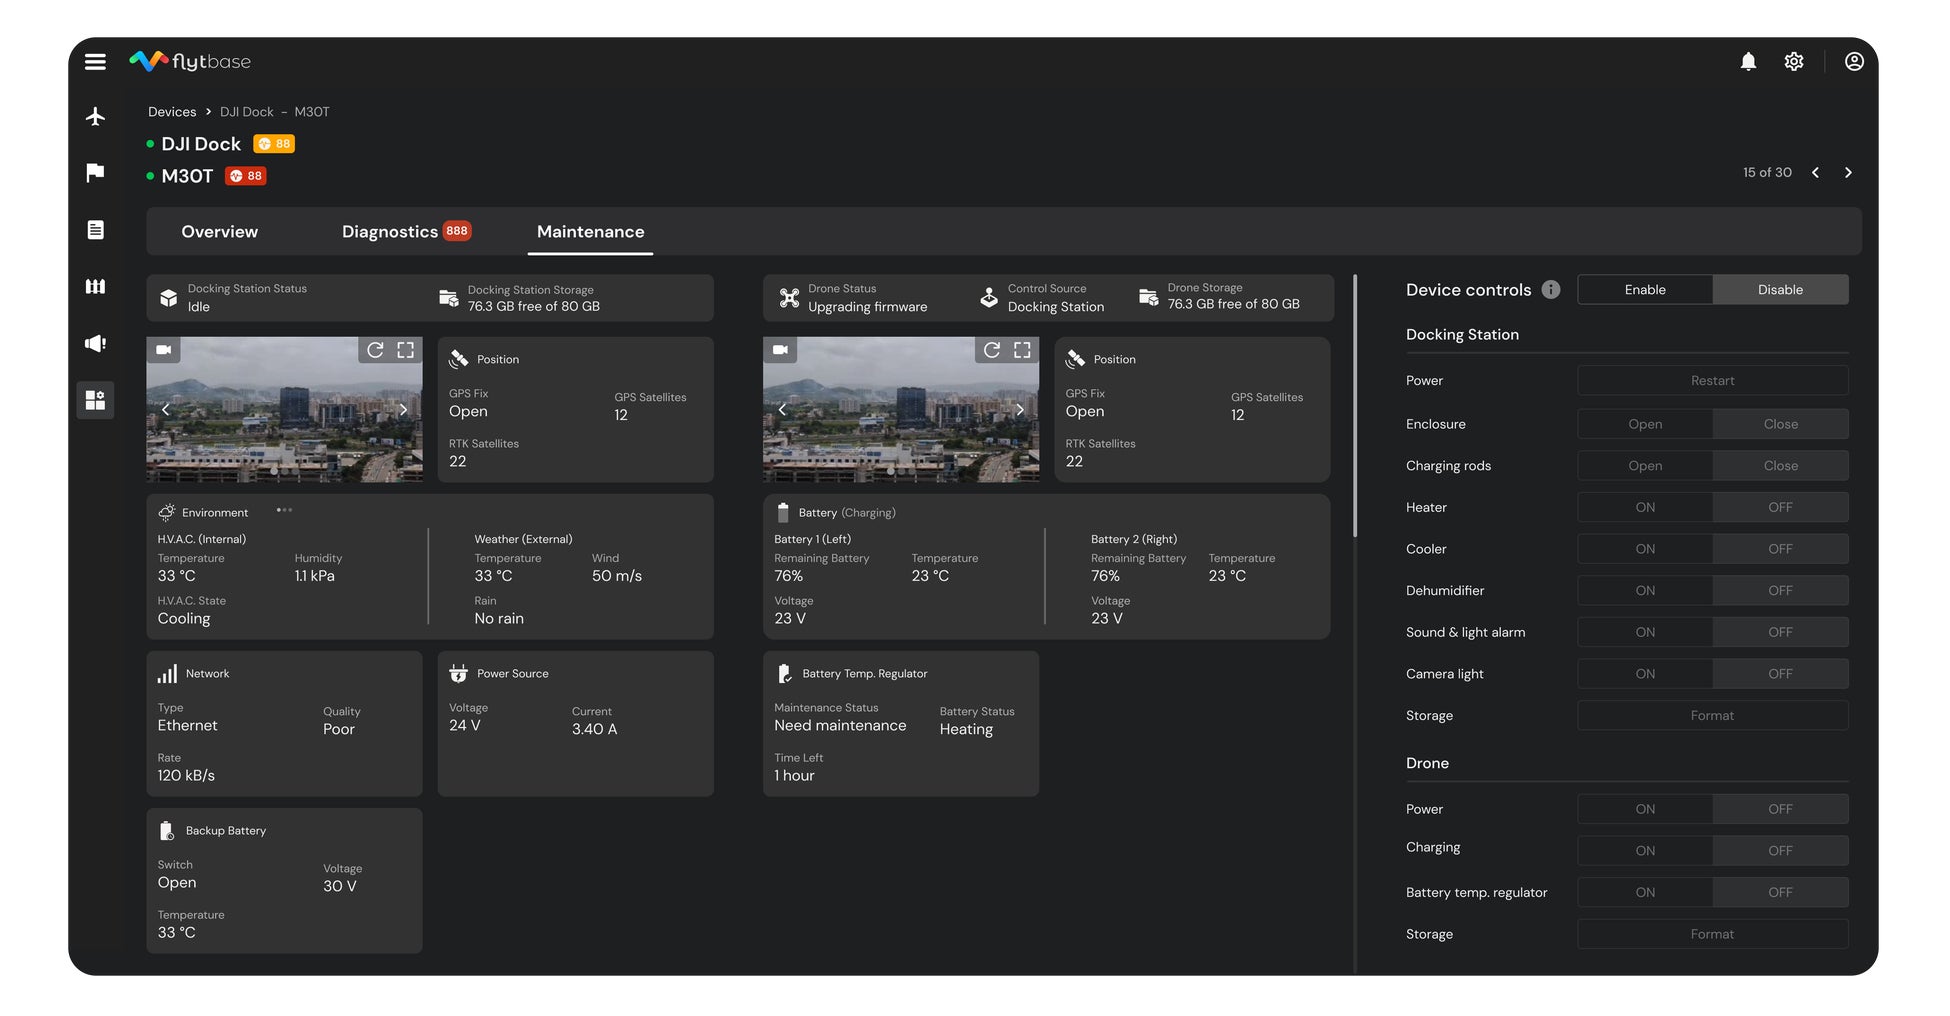Image resolution: width=1950 pixels, height=1016 pixels.
Task: Open Environment card more options
Action: 285,511
